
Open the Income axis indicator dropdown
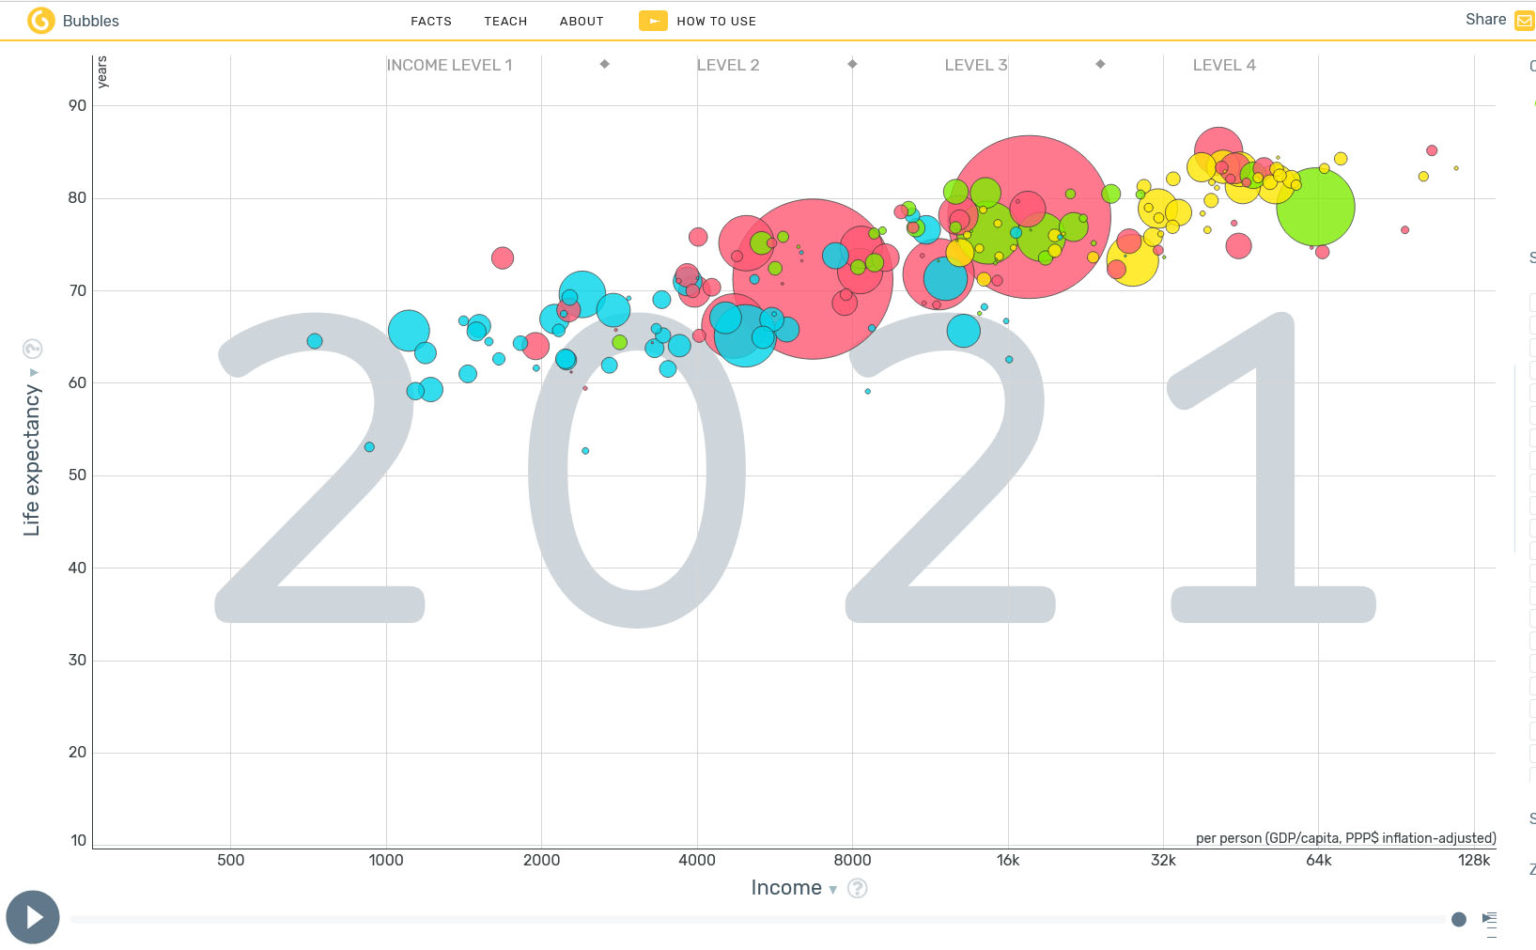833,889
